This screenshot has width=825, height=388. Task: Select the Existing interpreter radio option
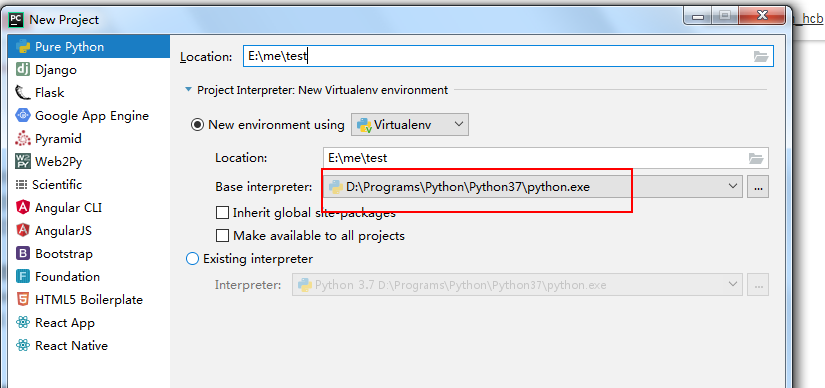(x=193, y=259)
